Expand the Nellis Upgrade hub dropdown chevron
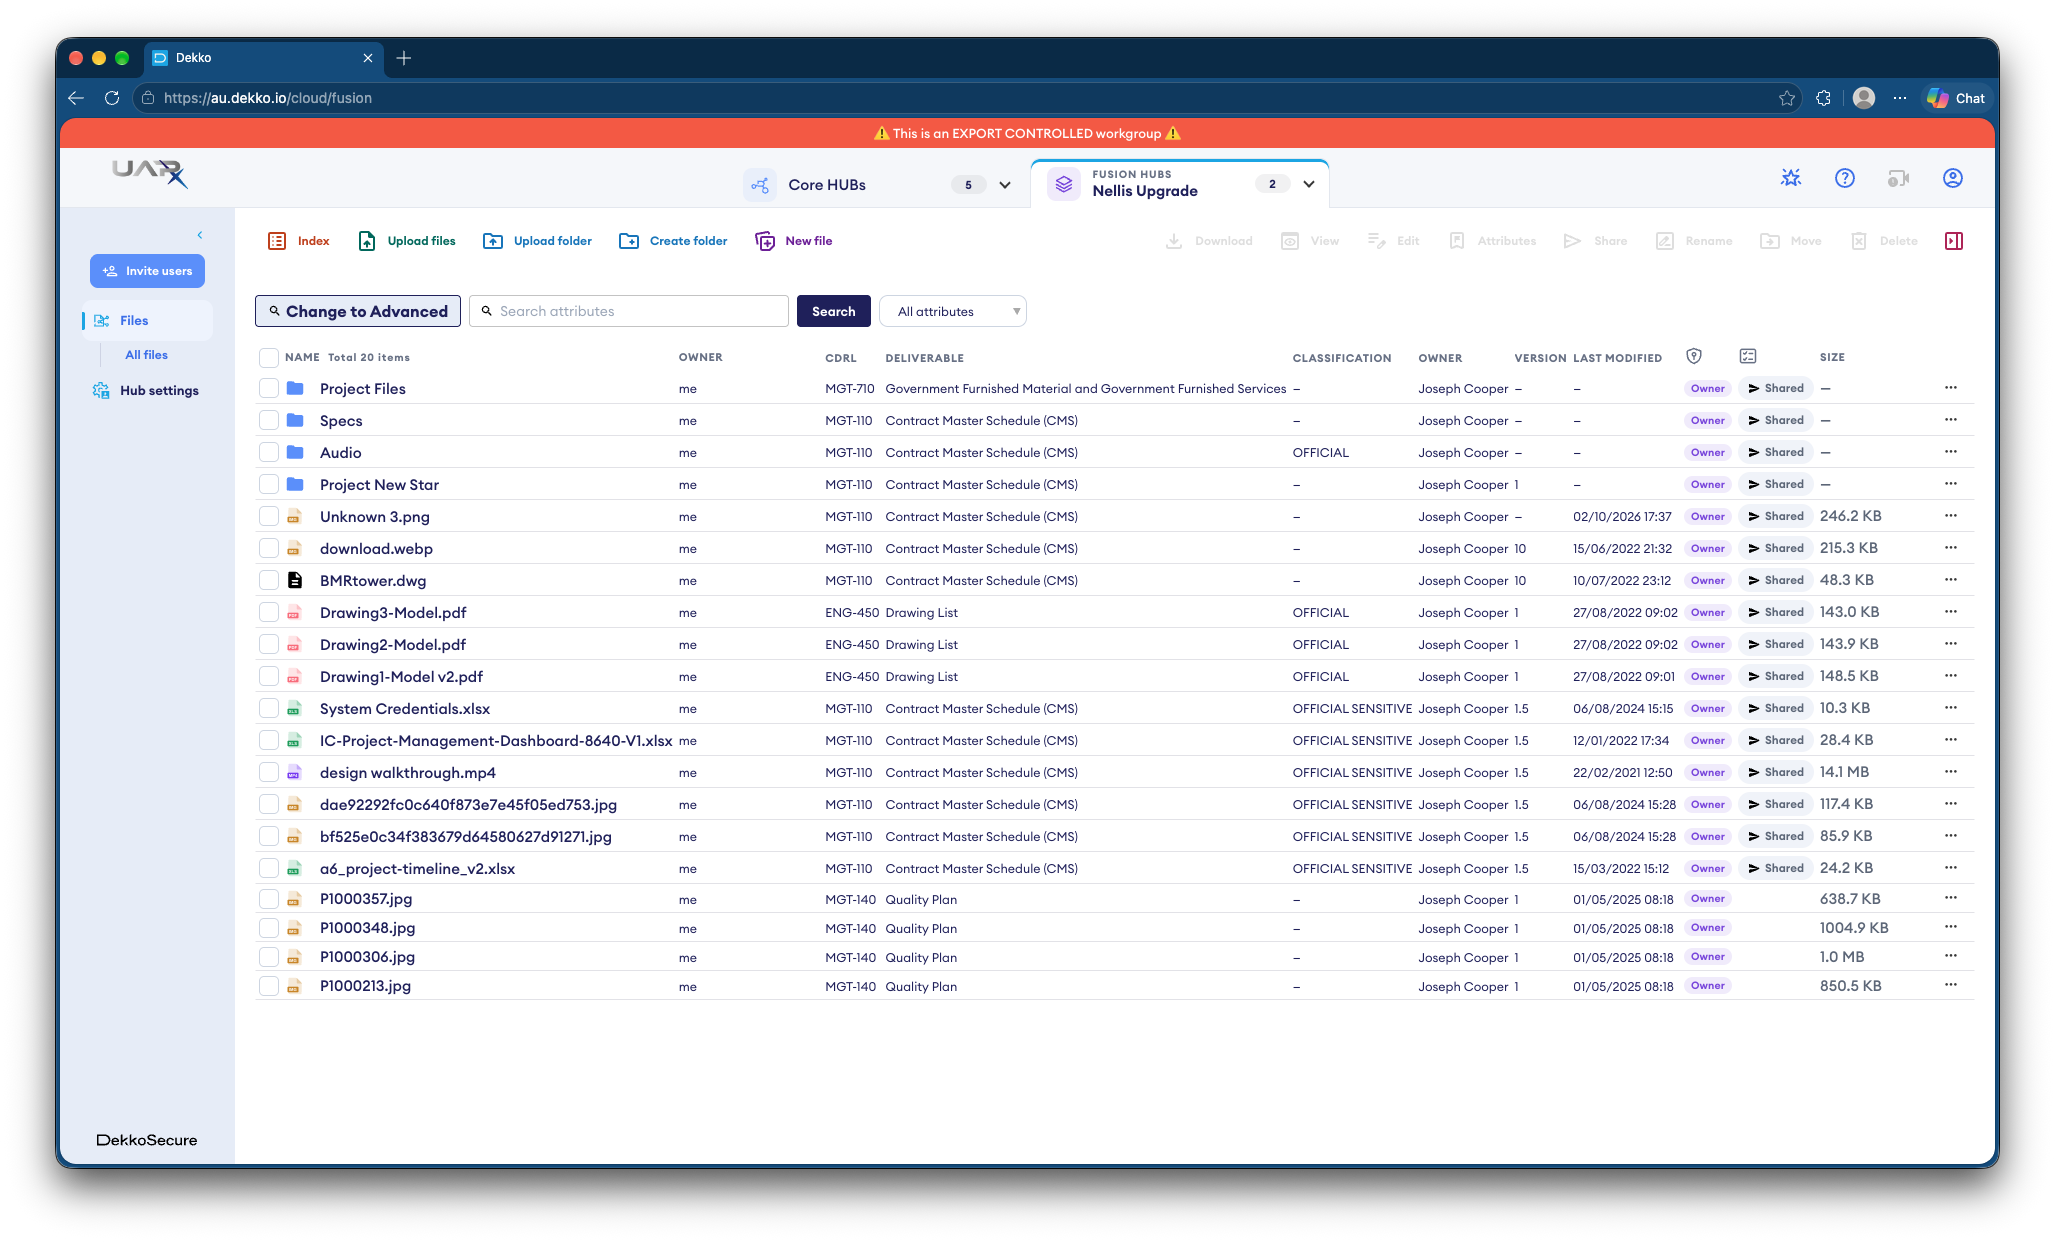The width and height of the screenshot is (2055, 1242). [1309, 184]
